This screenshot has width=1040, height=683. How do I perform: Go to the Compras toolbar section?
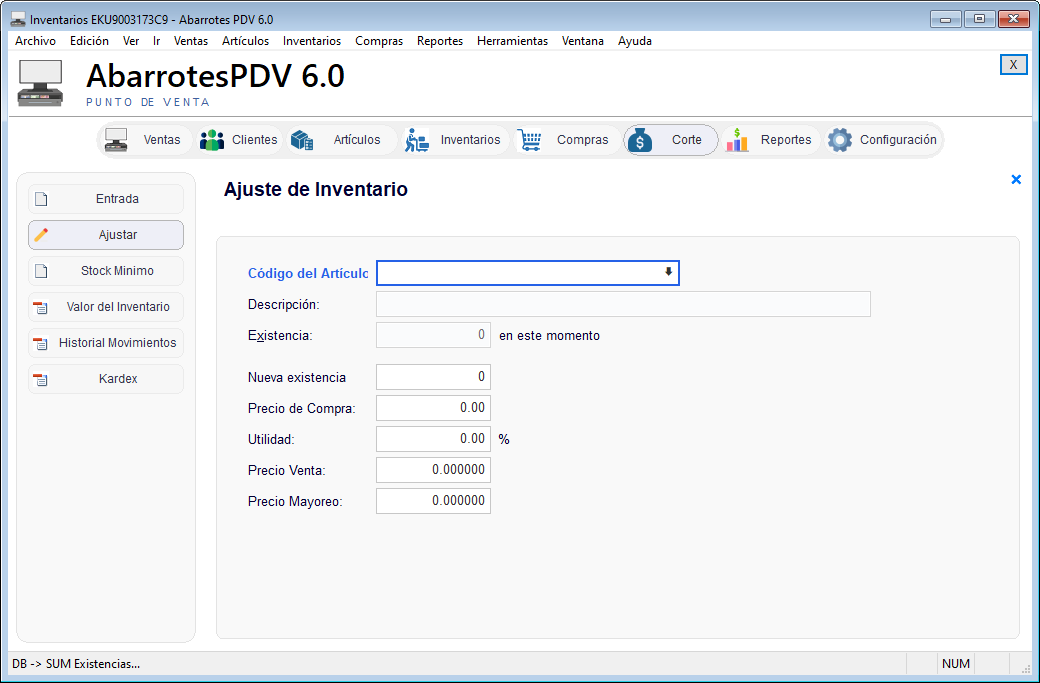(566, 140)
